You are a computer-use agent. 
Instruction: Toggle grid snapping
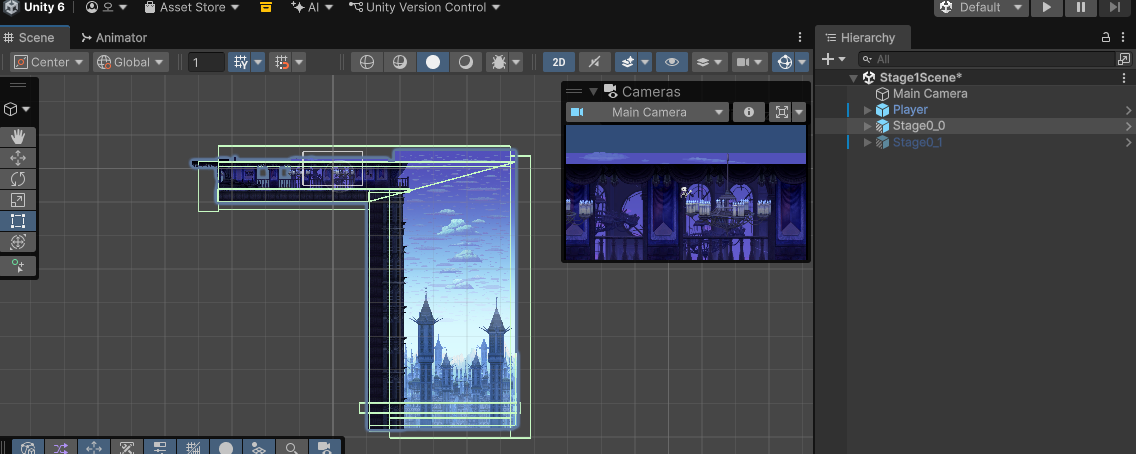point(280,62)
